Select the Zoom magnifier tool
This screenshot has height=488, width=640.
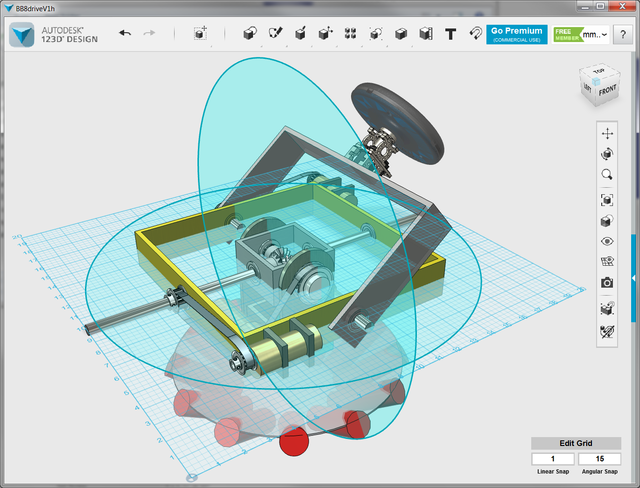tap(607, 175)
